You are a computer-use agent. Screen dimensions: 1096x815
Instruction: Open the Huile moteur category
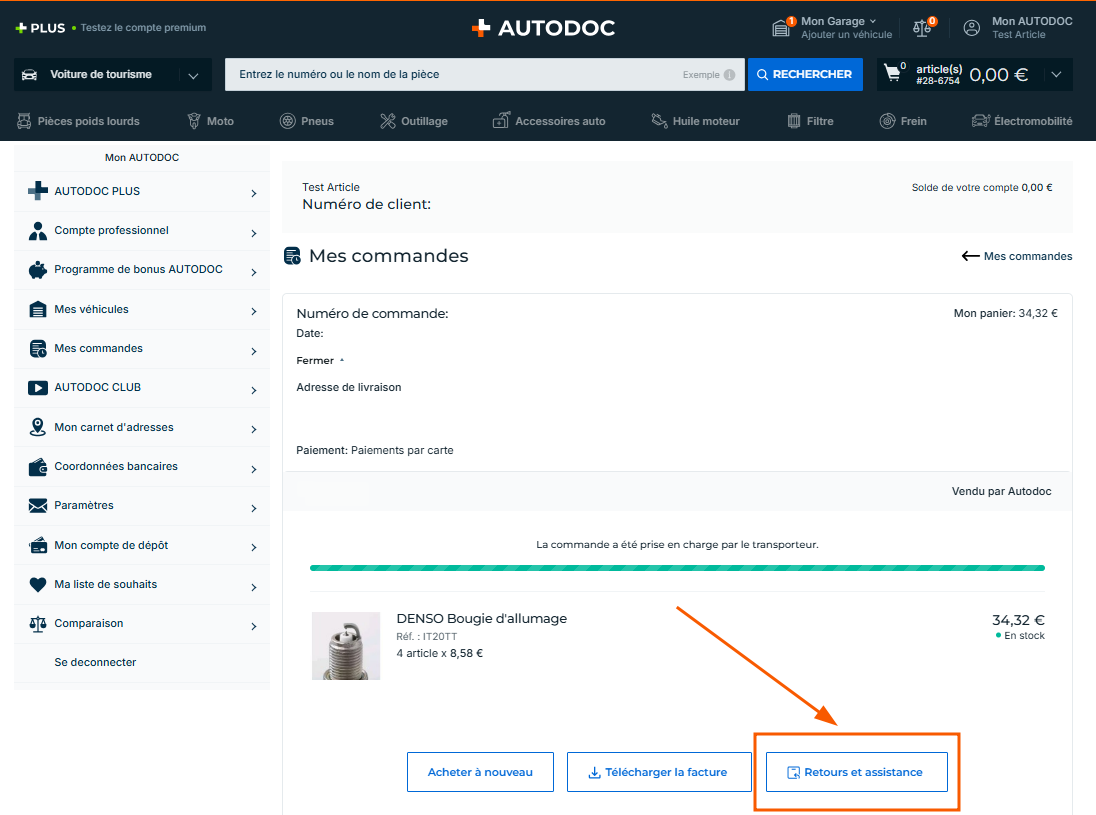pyautogui.click(x=695, y=121)
